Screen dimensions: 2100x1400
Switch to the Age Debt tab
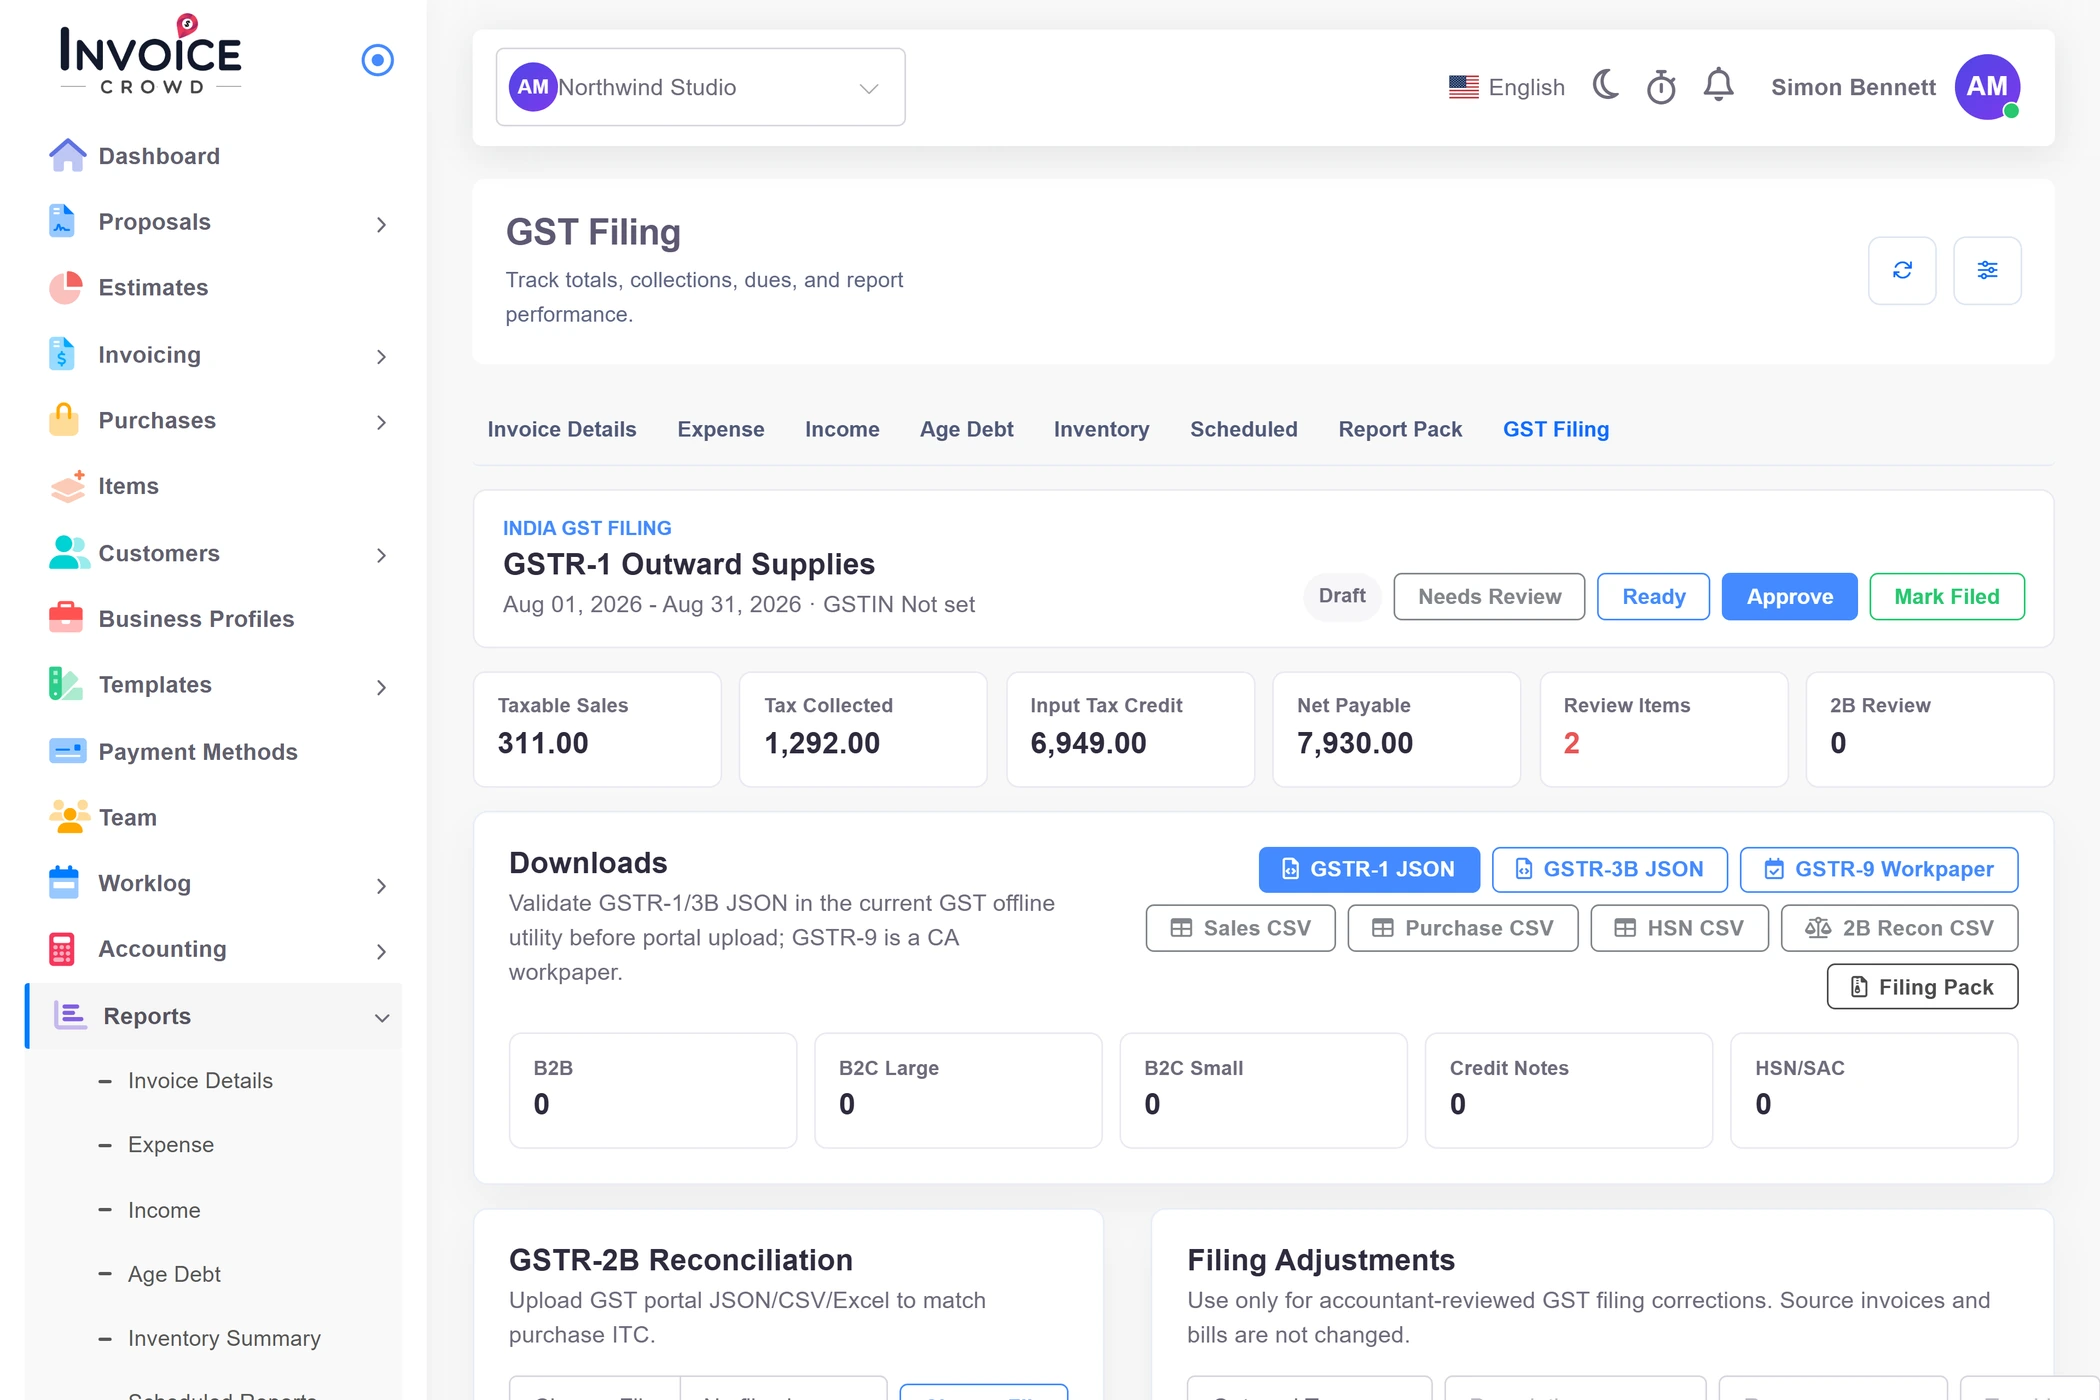point(966,429)
